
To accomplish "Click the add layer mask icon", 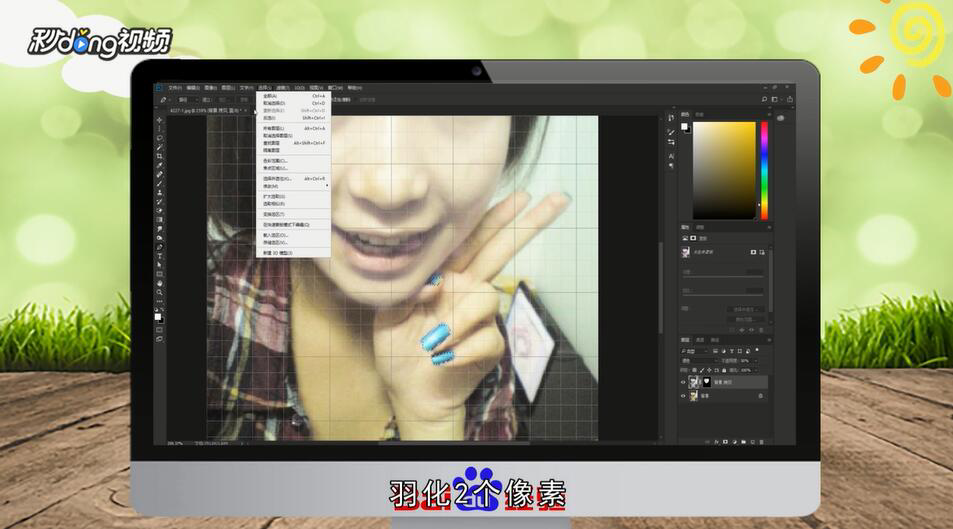I will point(725,442).
